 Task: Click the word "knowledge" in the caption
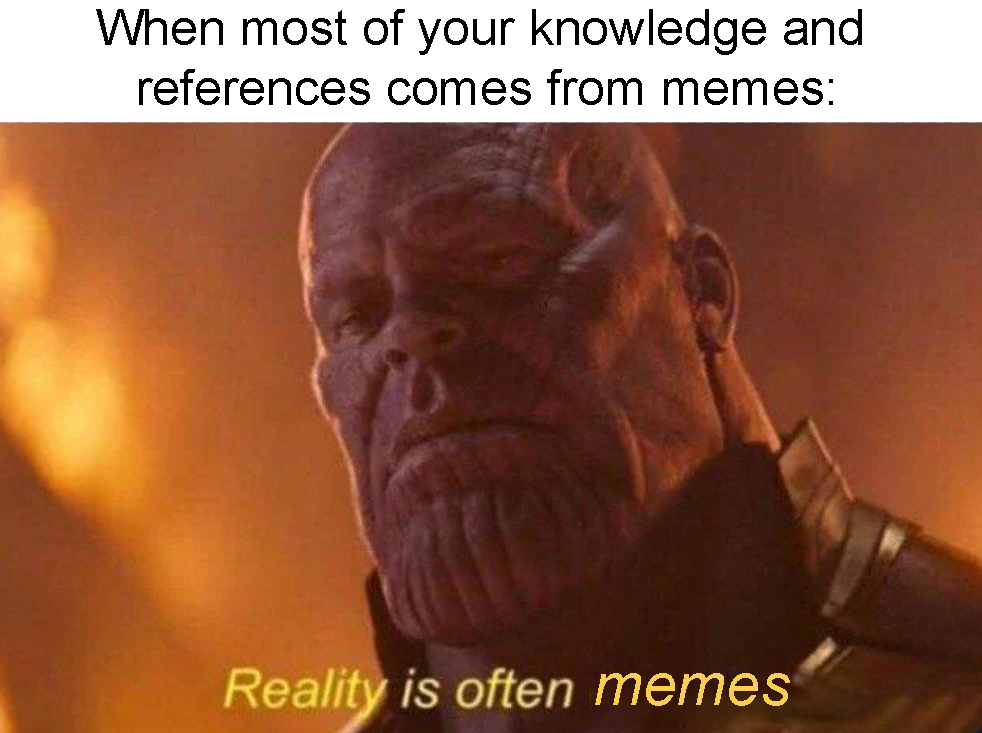[x=649, y=31]
